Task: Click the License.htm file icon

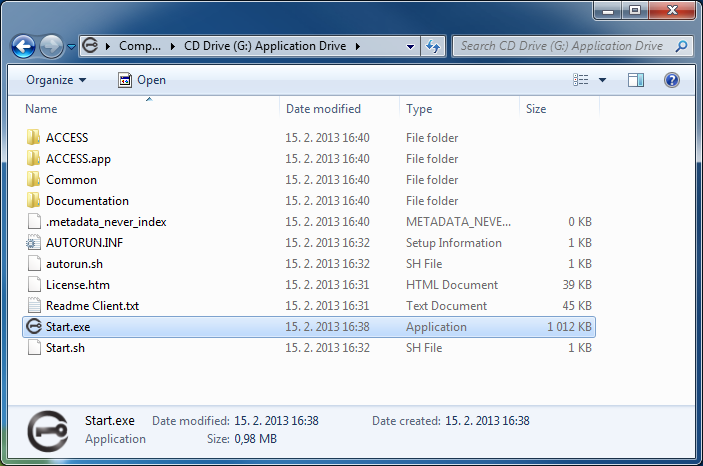Action: (33, 285)
